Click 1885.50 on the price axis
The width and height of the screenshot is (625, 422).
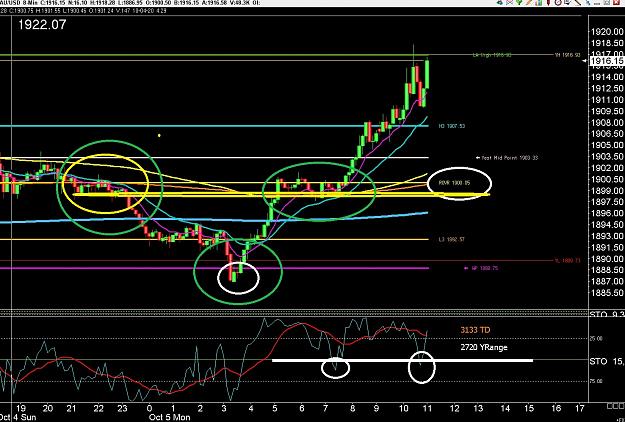(607, 292)
